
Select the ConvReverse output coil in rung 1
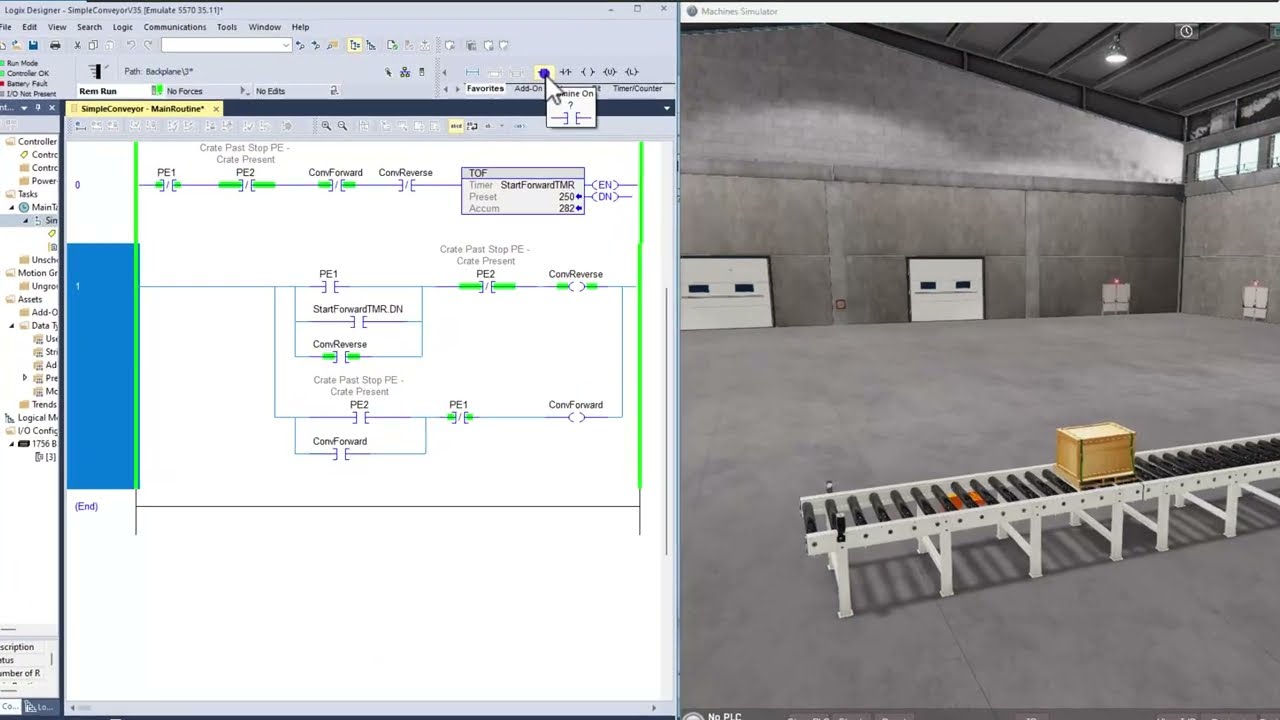[576, 287]
